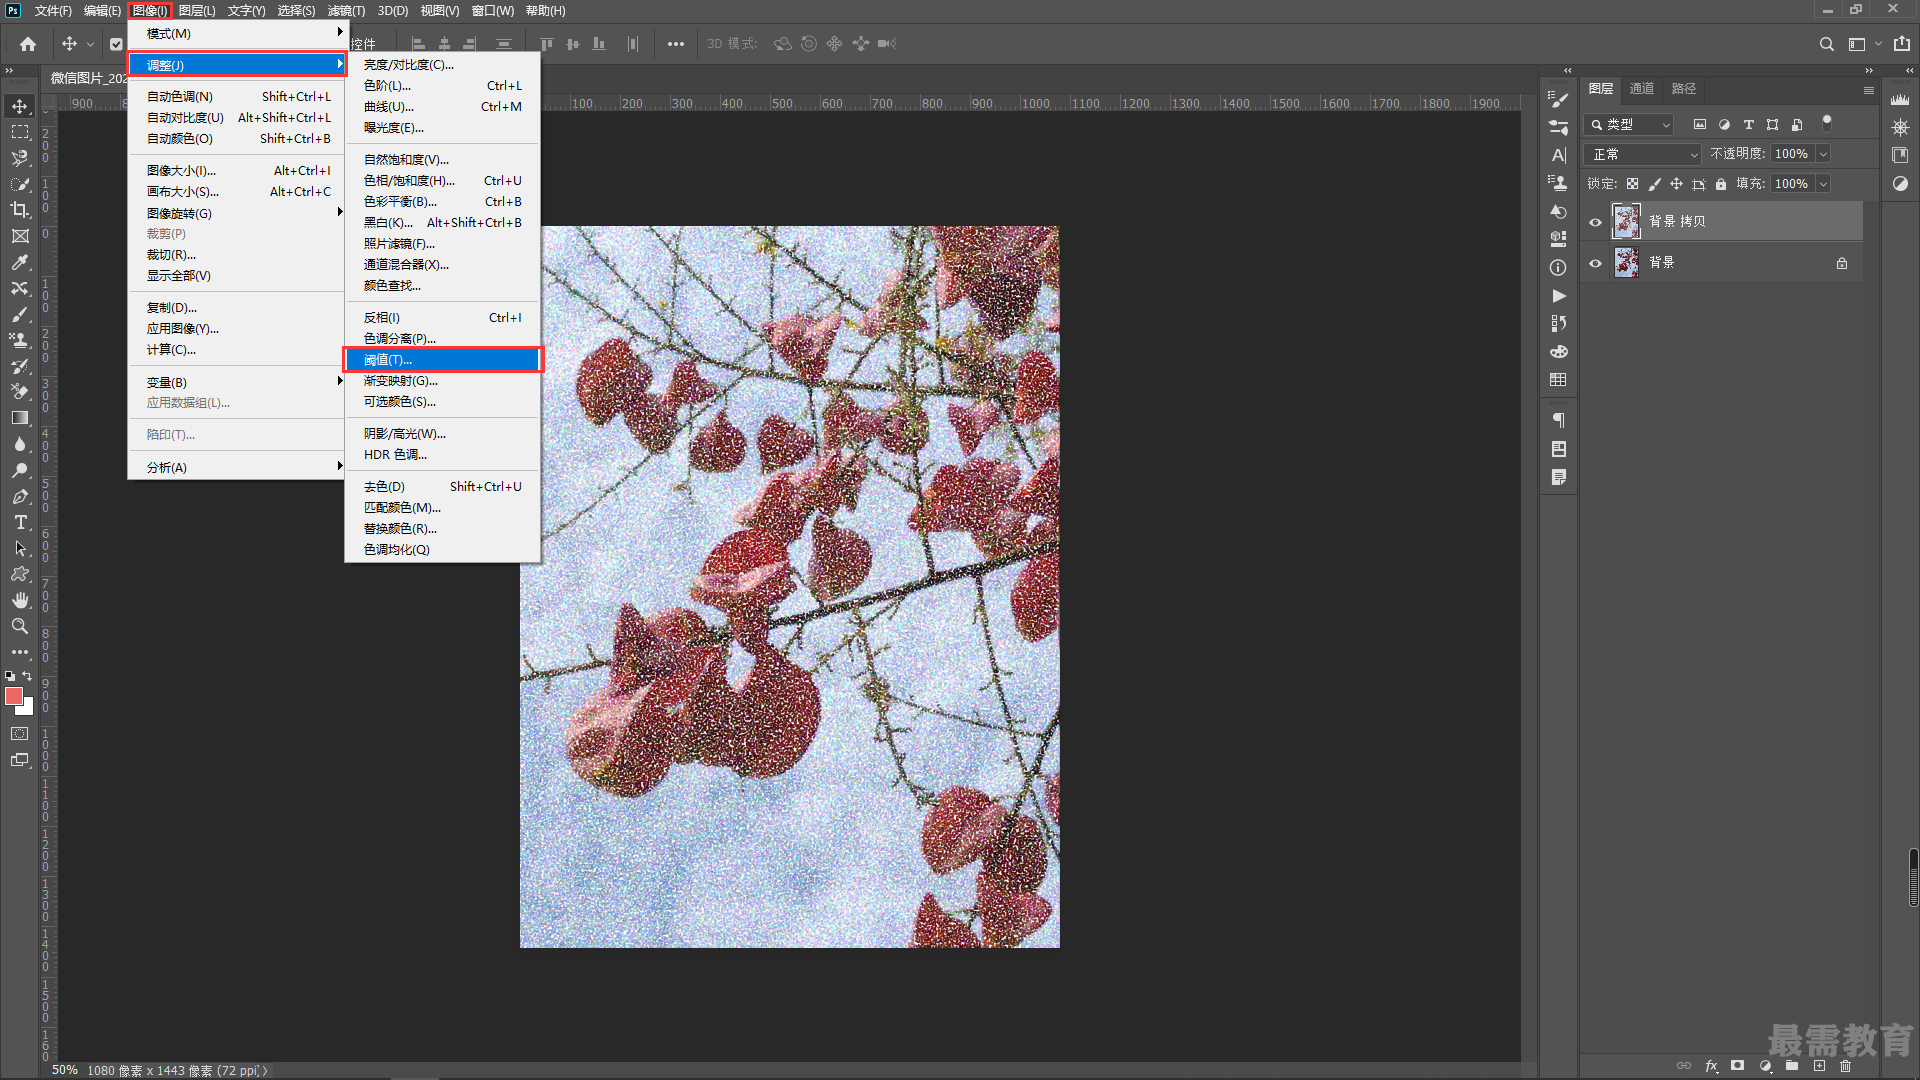Toggle layer filtering on/off switch
This screenshot has width=1920, height=1080.
coord(1827,123)
